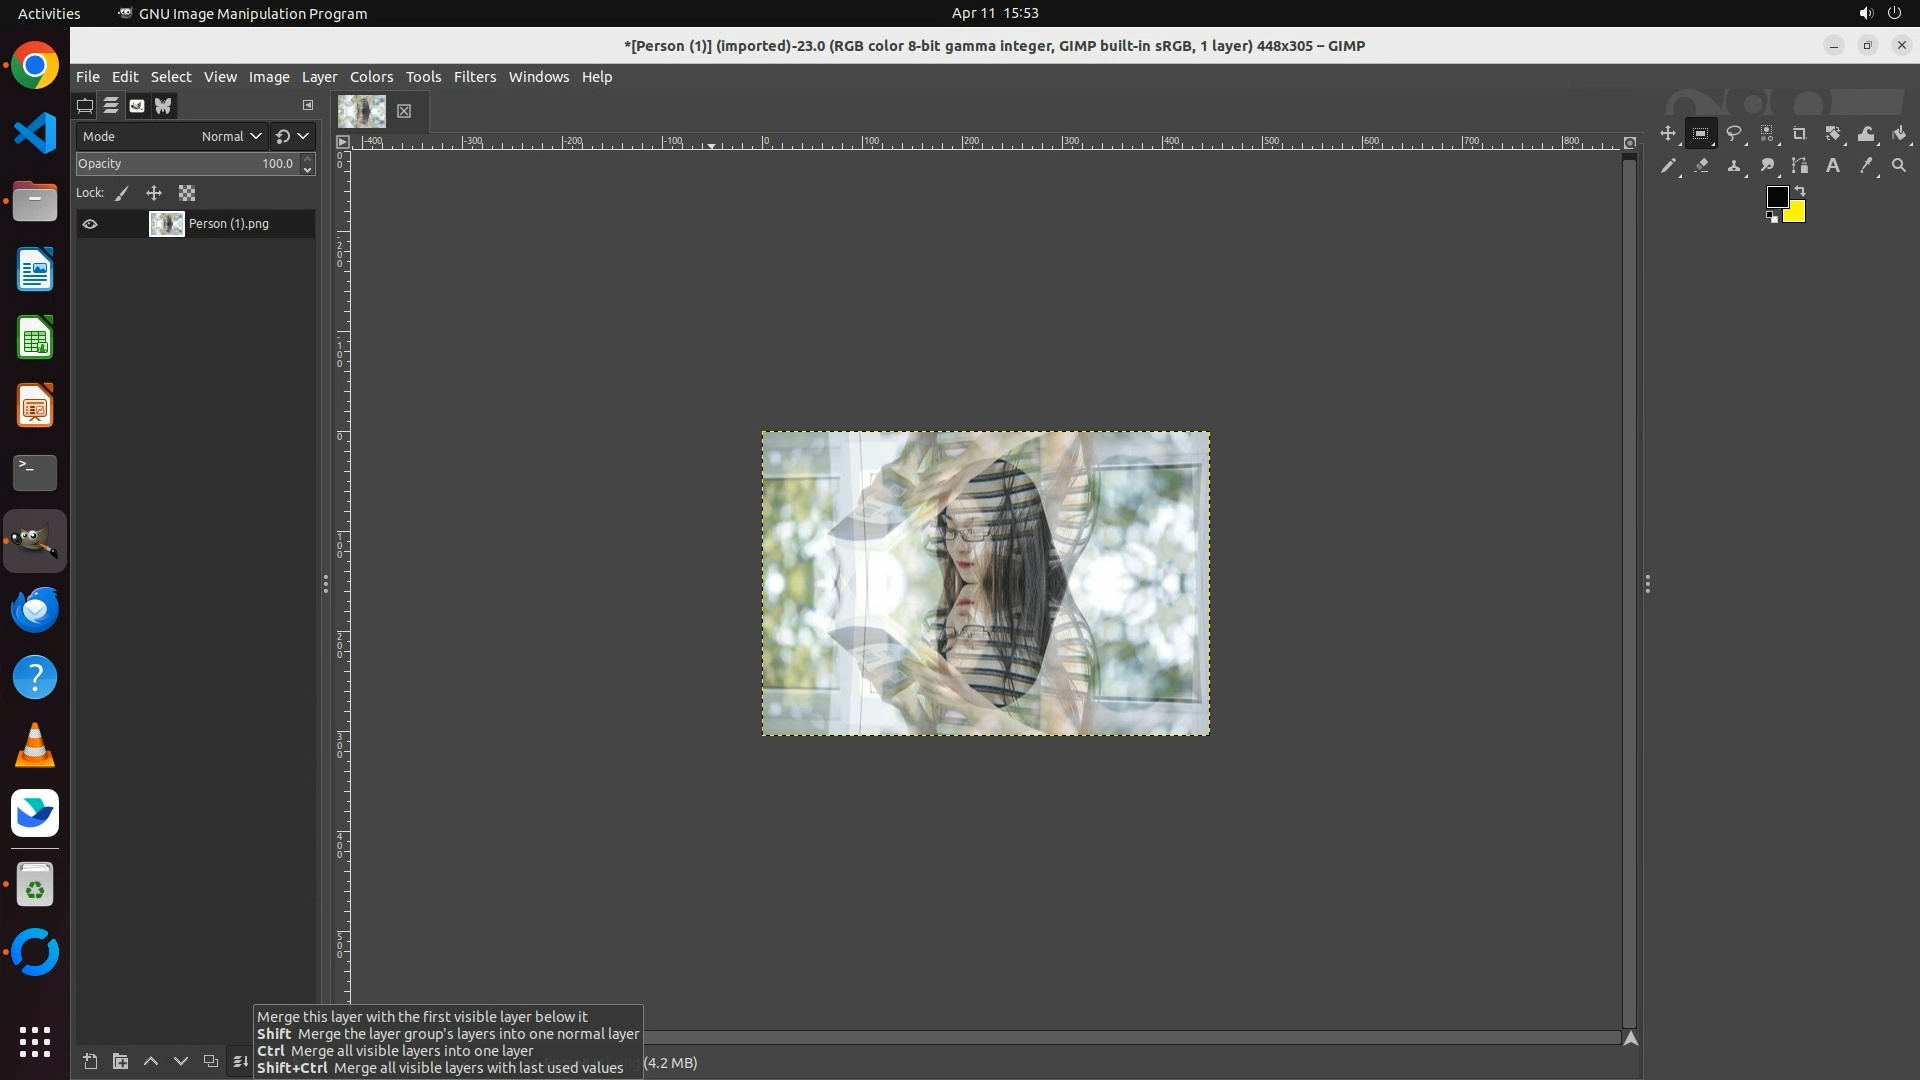
Task: Select the Move tool
Action: pyautogui.click(x=1667, y=133)
